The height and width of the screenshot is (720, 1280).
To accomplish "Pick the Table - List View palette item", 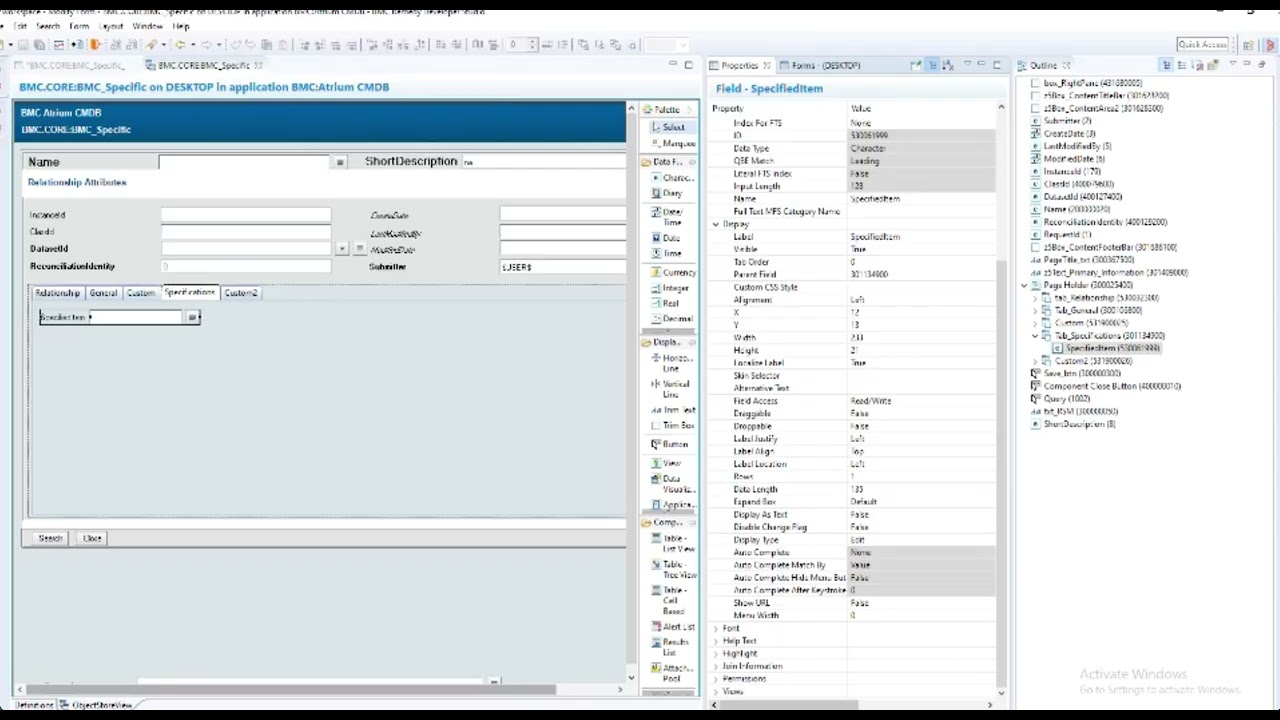I will pos(672,544).
